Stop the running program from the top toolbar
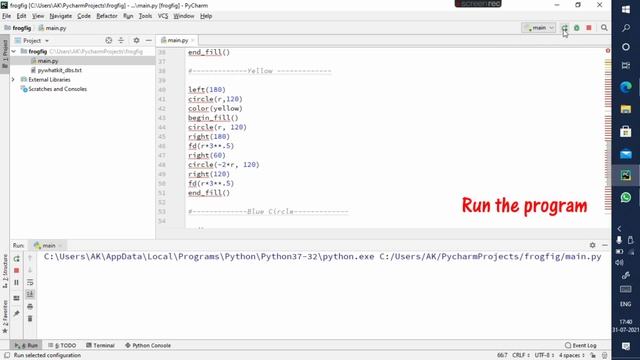 589,28
